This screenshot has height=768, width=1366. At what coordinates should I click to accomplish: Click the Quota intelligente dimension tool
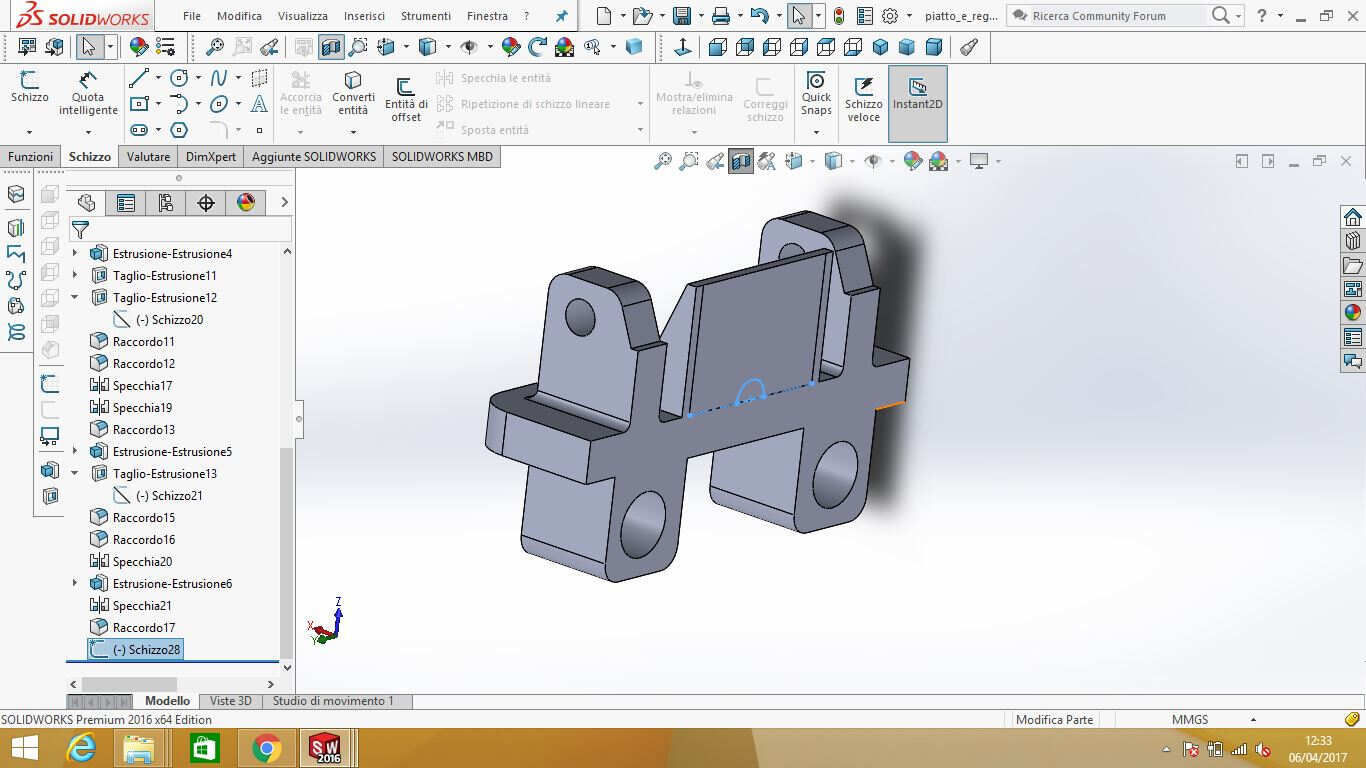coord(88,94)
